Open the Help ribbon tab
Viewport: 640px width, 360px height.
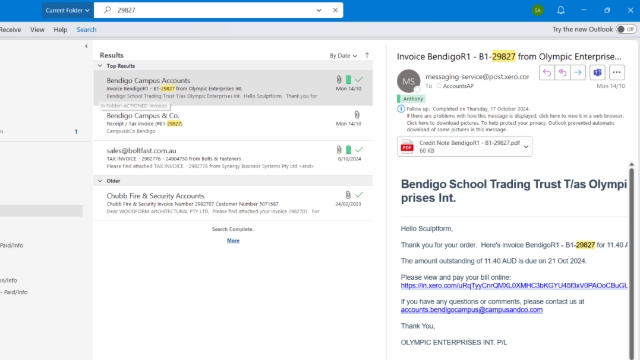(x=60, y=29)
